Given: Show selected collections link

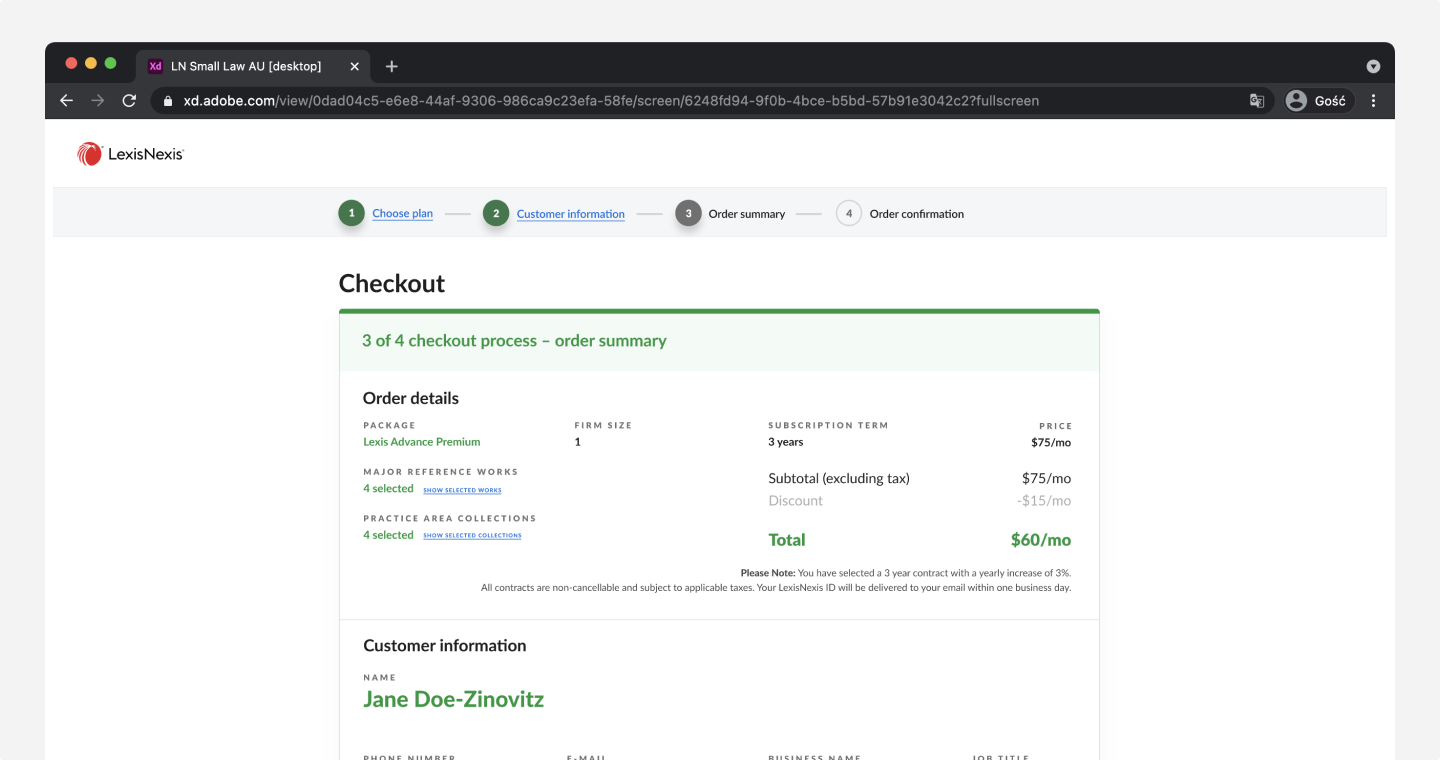Looking at the screenshot, I should [472, 536].
